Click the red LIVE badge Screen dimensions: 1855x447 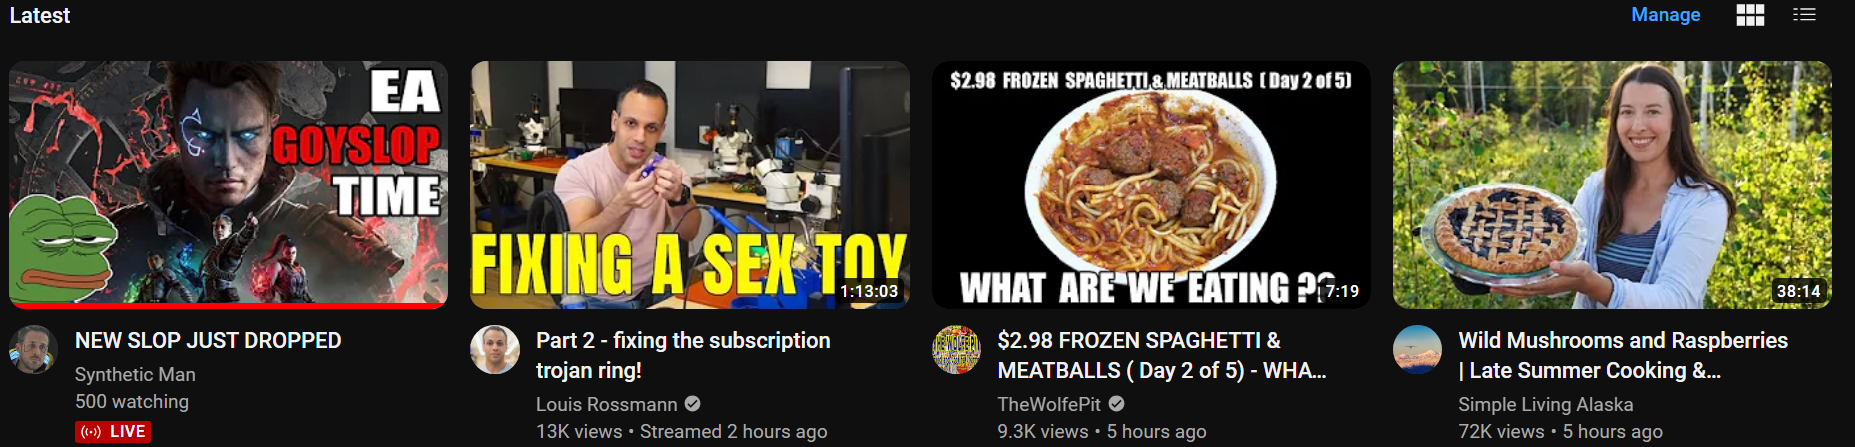[x=113, y=432]
